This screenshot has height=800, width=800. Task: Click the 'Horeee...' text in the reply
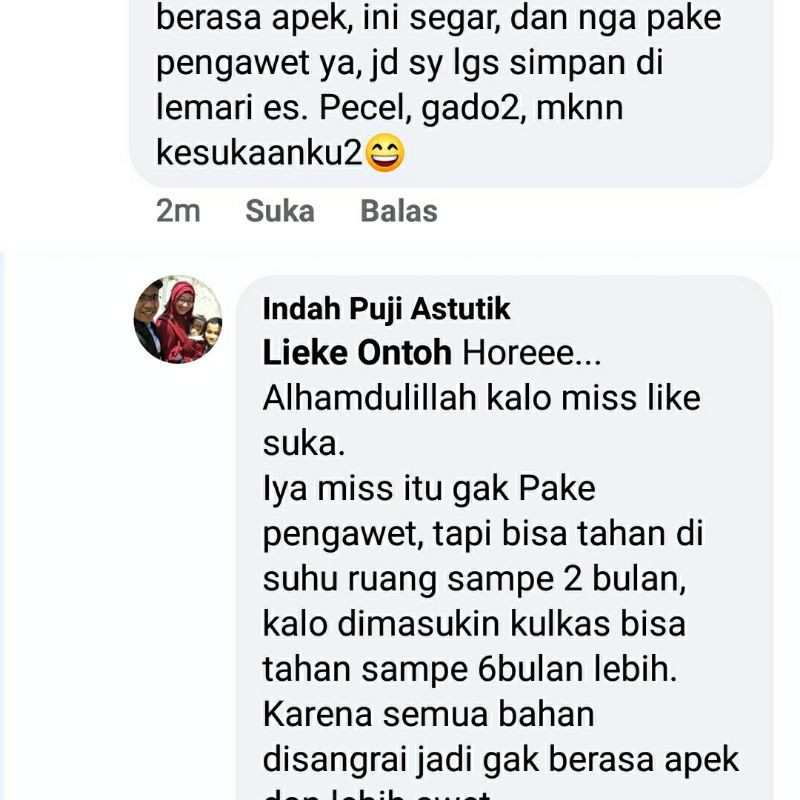[x=532, y=353]
